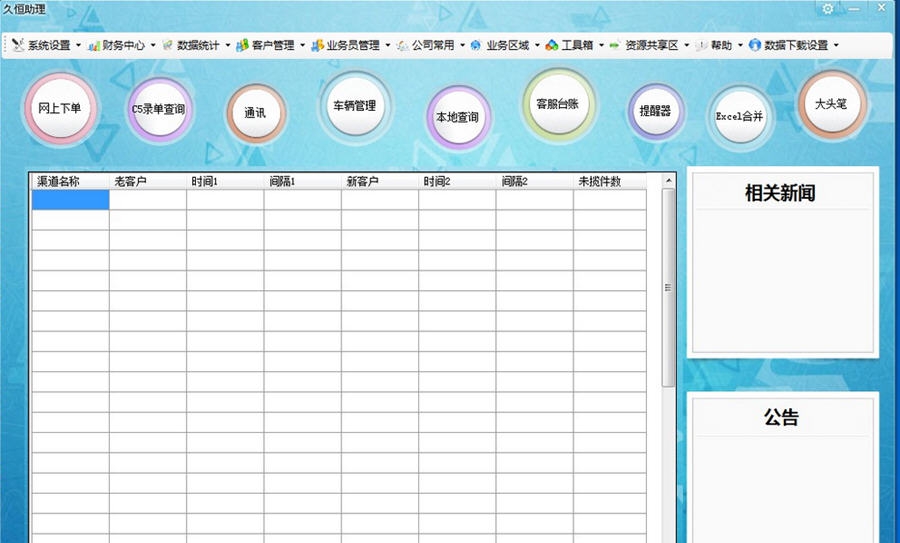Open the 客服台账 round button

tap(558, 104)
